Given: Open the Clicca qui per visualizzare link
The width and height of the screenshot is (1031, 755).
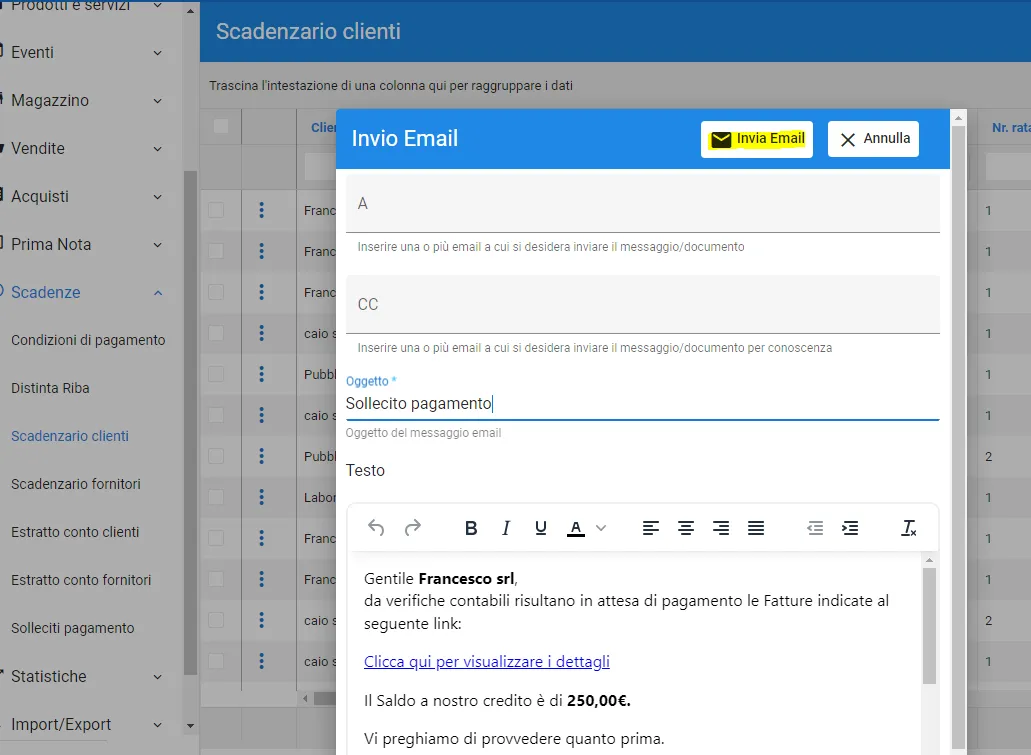Looking at the screenshot, I should pos(486,661).
